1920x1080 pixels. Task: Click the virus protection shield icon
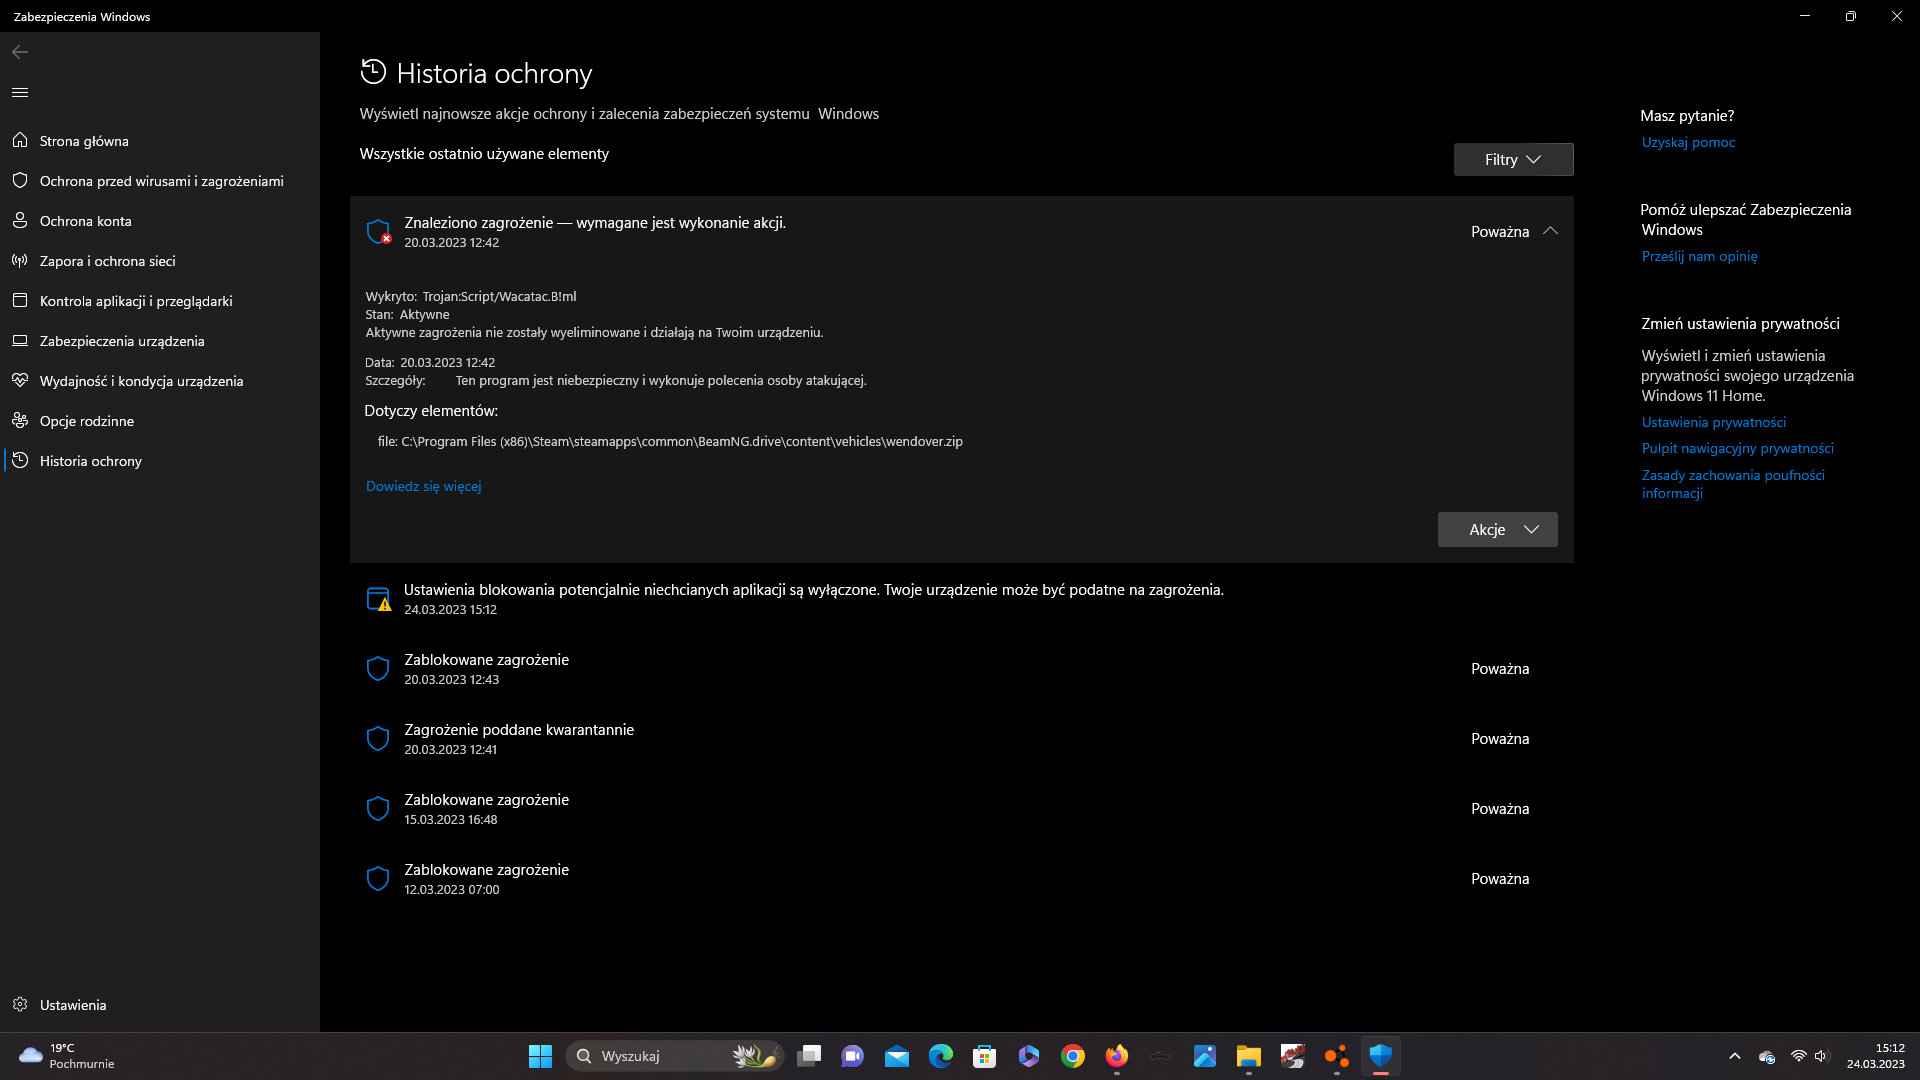pyautogui.click(x=20, y=180)
